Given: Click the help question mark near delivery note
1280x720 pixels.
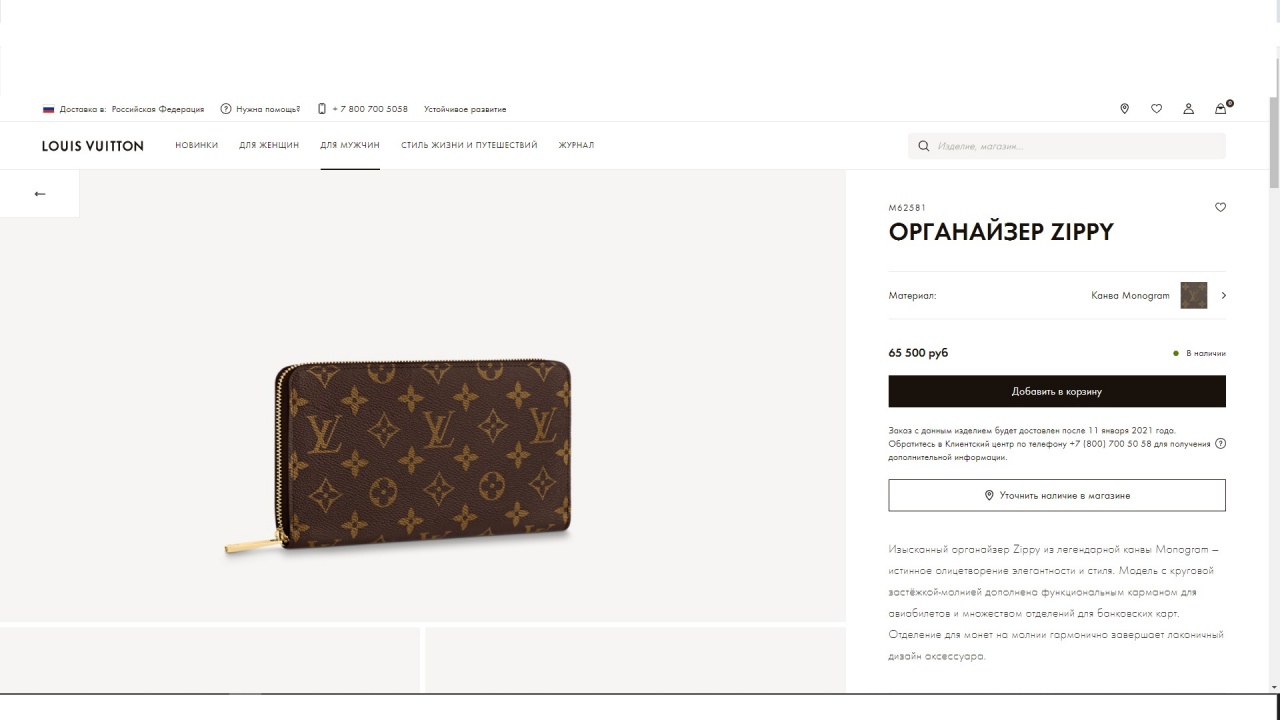Looking at the screenshot, I should pyautogui.click(x=1220, y=443).
